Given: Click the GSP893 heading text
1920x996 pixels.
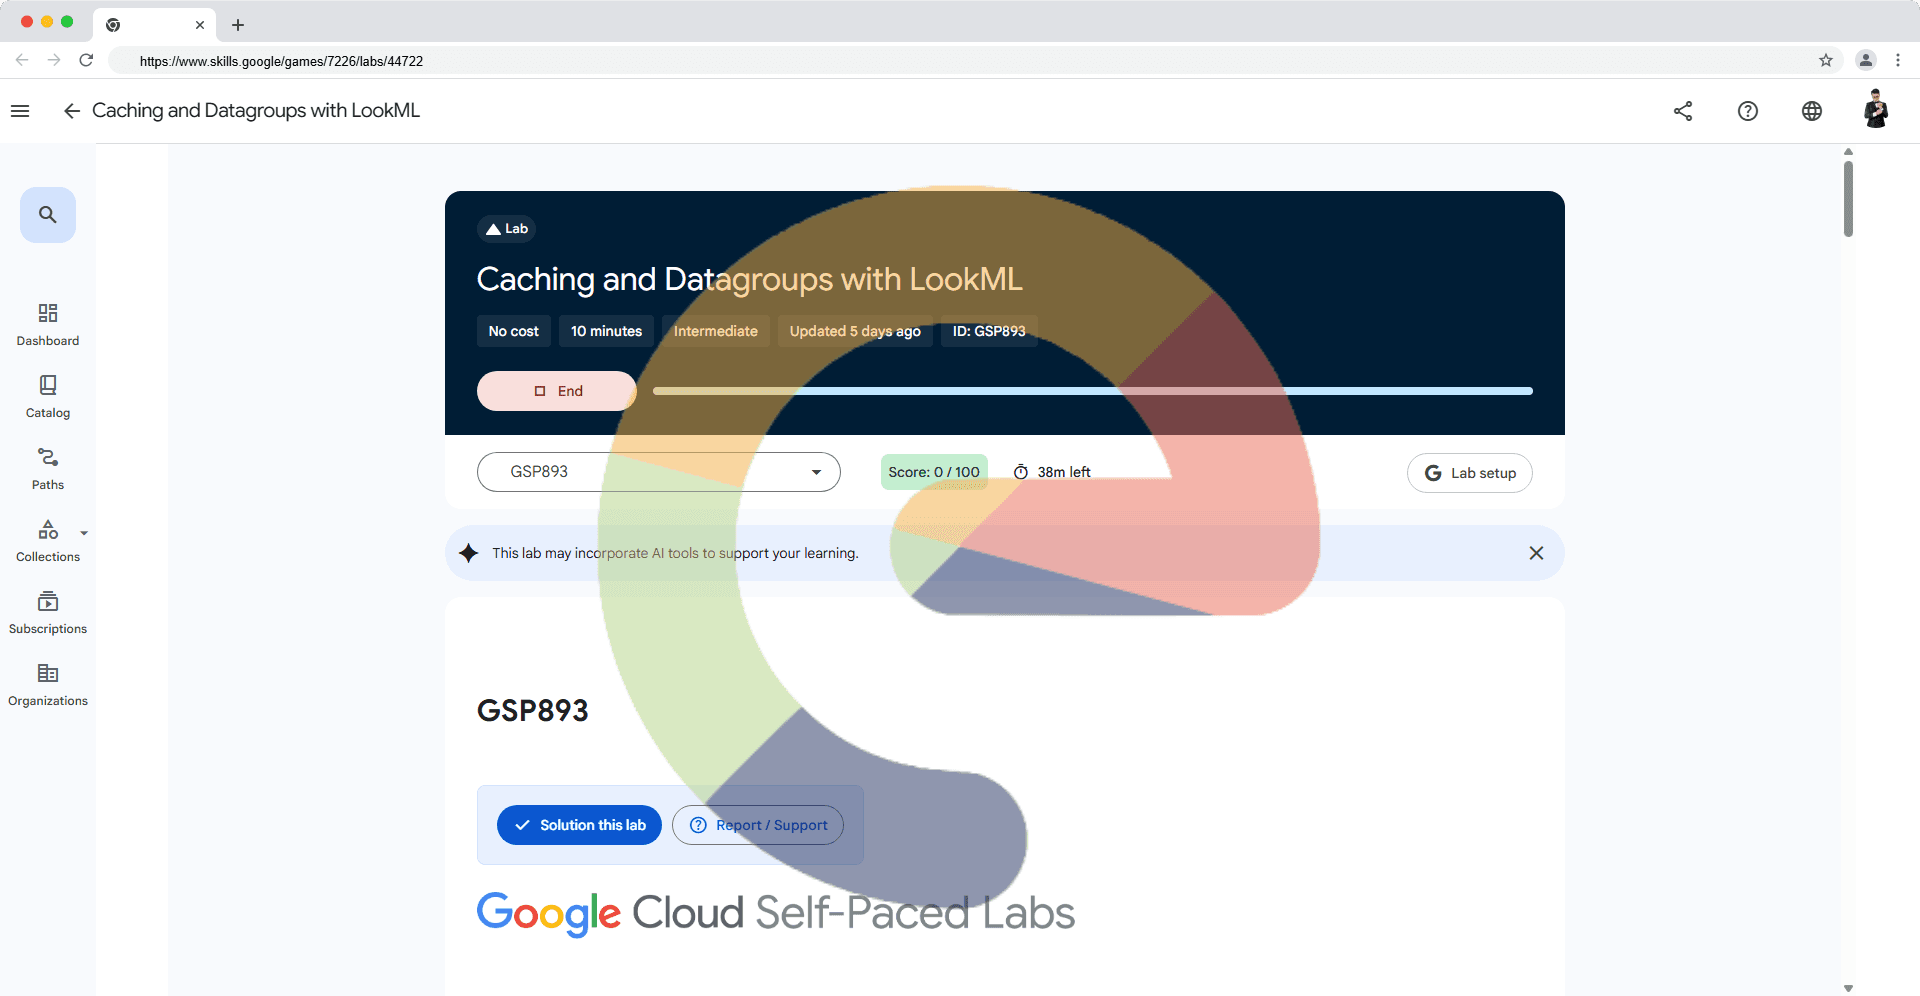Looking at the screenshot, I should [x=532, y=711].
